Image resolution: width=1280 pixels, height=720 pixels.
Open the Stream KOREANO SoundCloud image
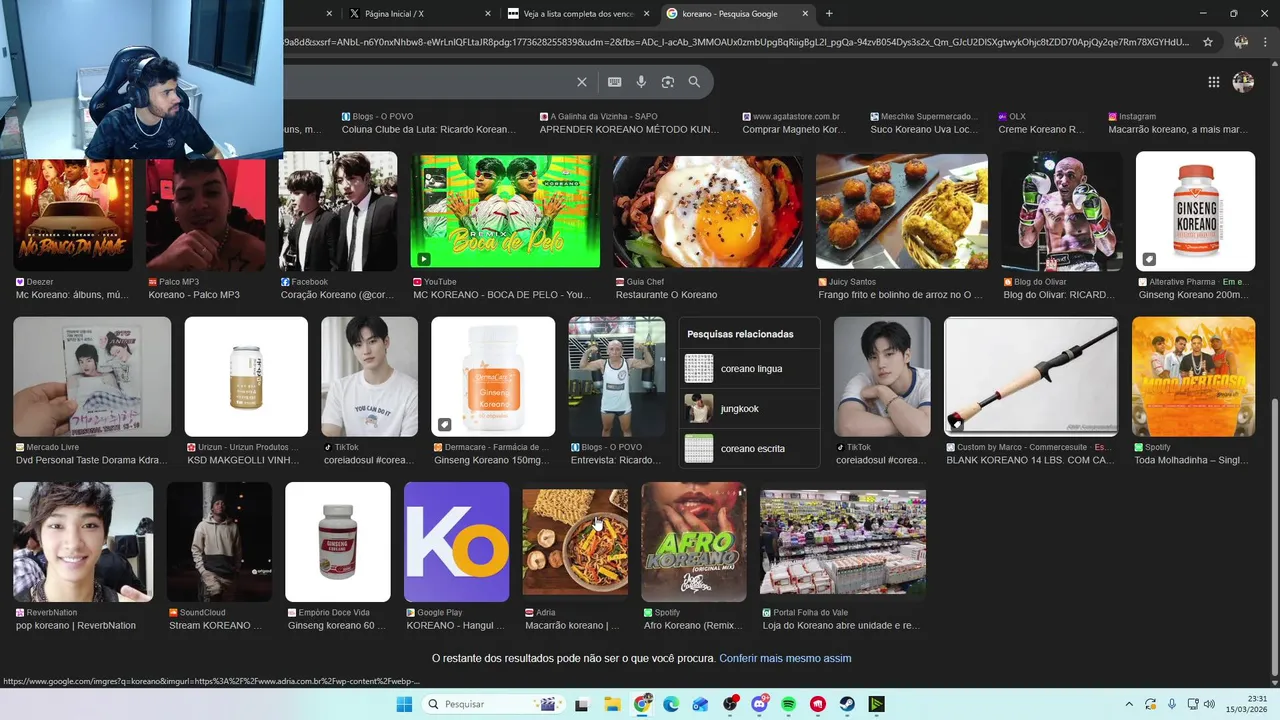click(x=219, y=542)
